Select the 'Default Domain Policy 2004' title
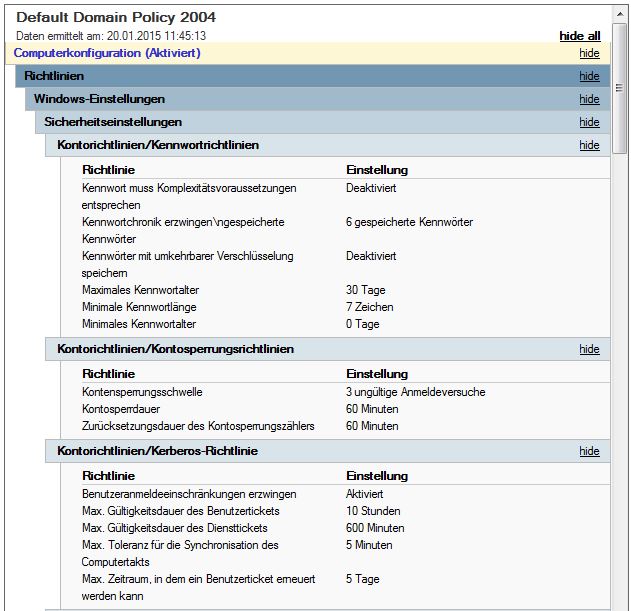Image resolution: width=631 pixels, height=611 pixels. 116,17
